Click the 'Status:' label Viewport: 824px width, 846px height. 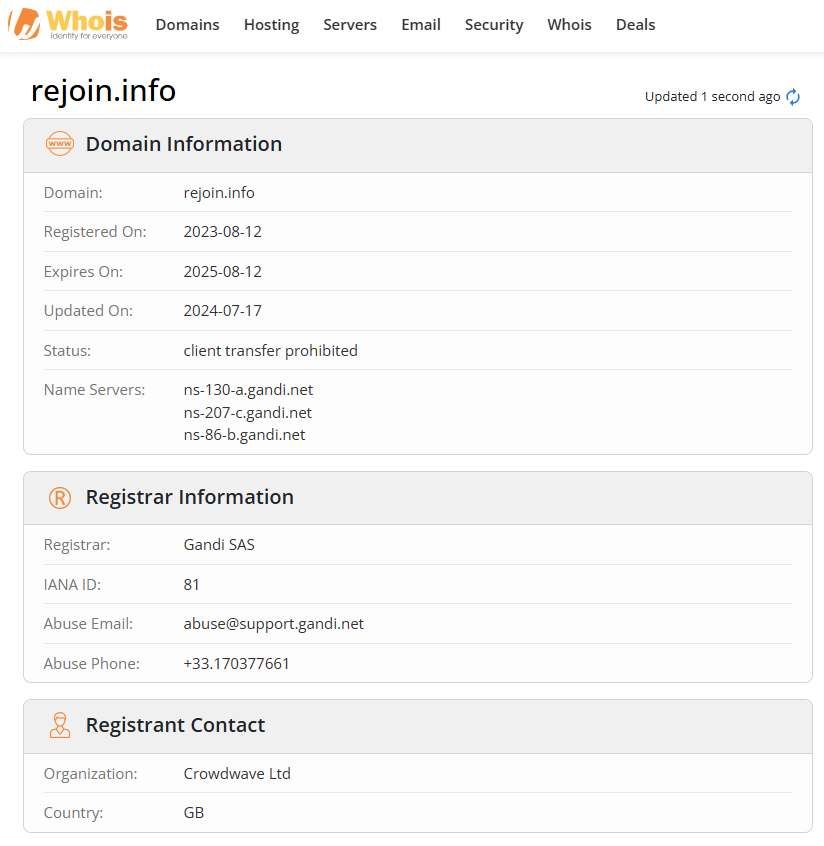(x=67, y=351)
